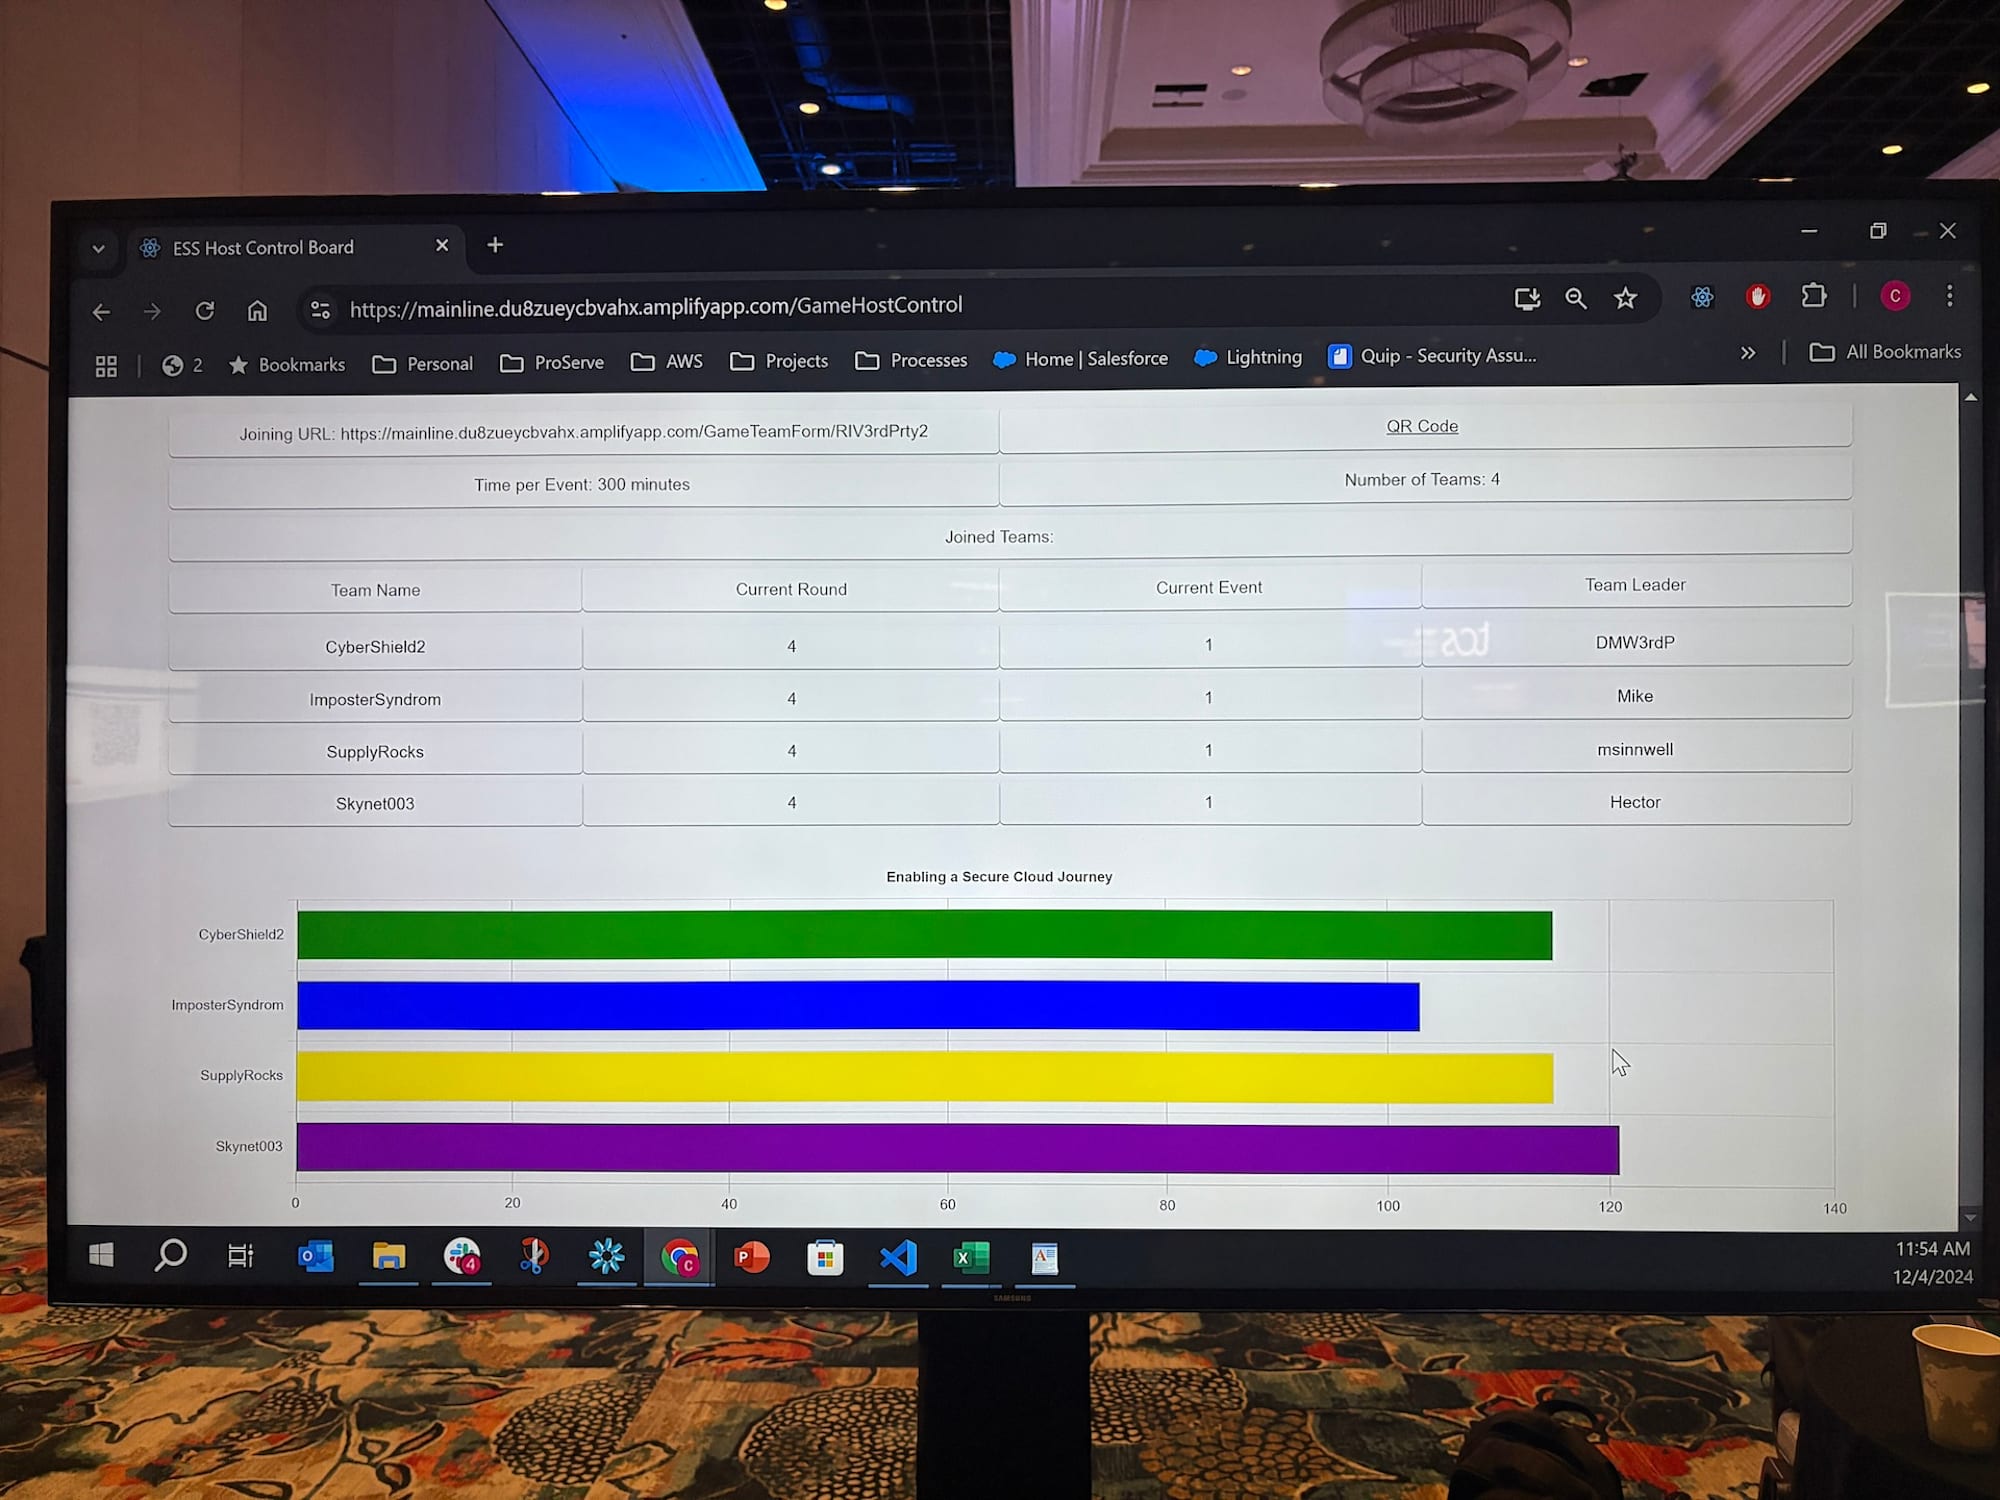
Task: Open the ProServe bookmarks folder
Action: tap(552, 362)
